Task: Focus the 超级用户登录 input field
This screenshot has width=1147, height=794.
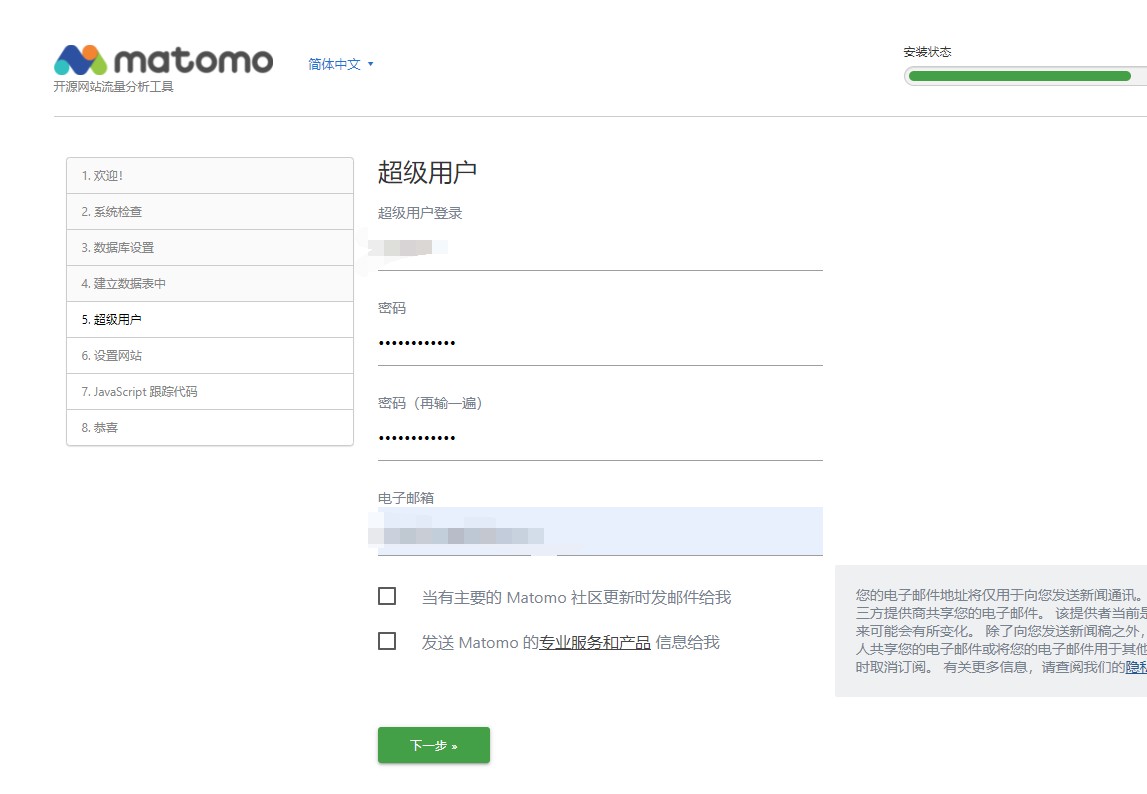Action: (x=600, y=249)
